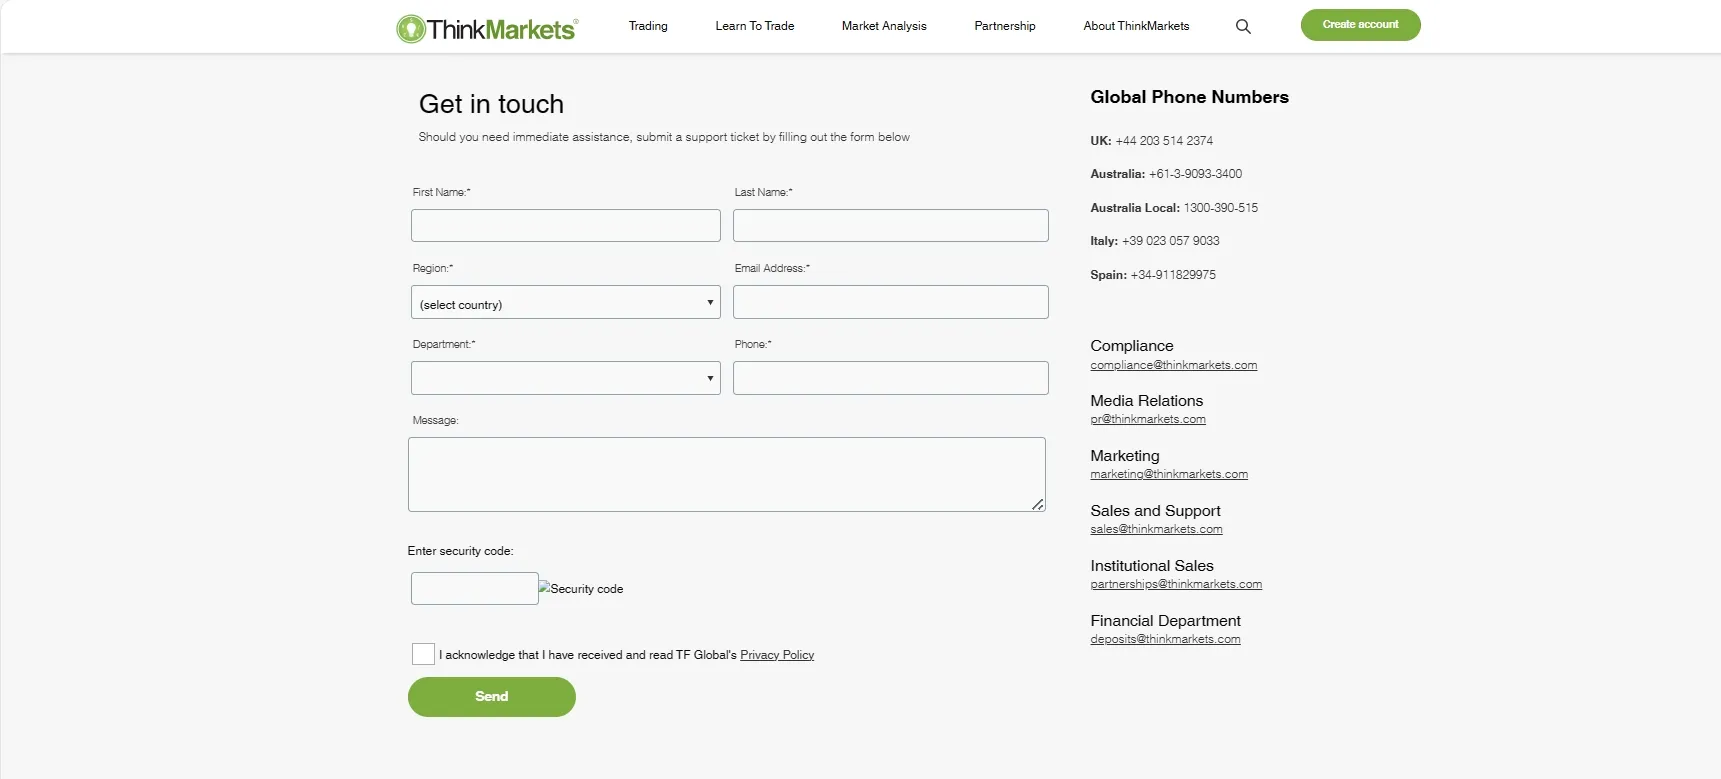Viewport: 1721px width, 779px height.
Task: Click the Message box corner grip
Action: tap(1038, 504)
